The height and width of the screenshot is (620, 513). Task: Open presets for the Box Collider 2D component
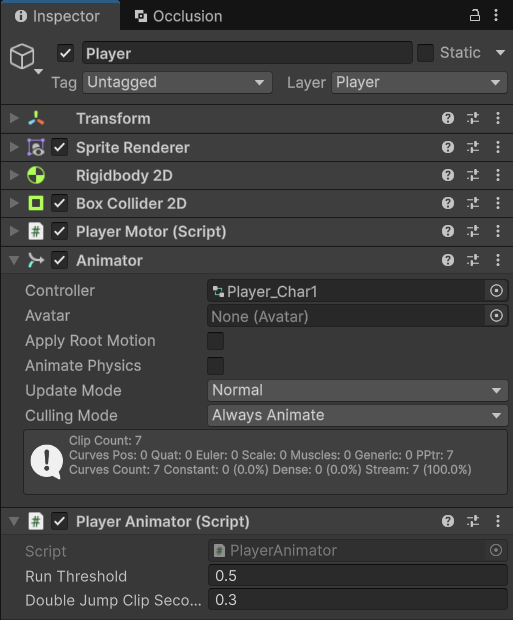pos(473,203)
